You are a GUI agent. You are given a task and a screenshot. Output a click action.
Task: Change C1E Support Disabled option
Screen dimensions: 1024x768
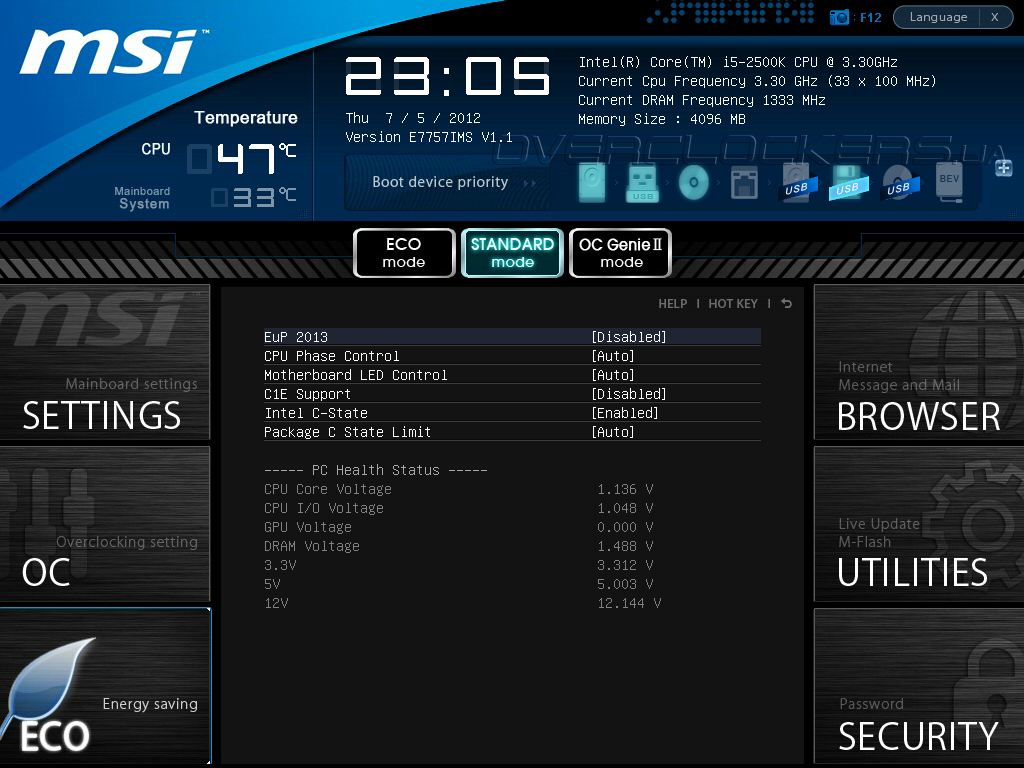point(629,394)
